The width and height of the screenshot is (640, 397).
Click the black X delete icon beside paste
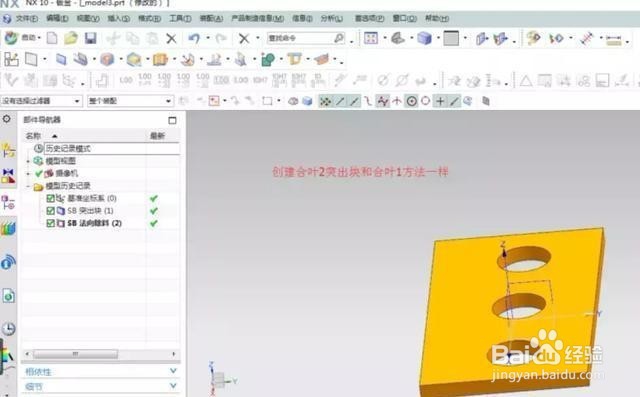[171, 39]
